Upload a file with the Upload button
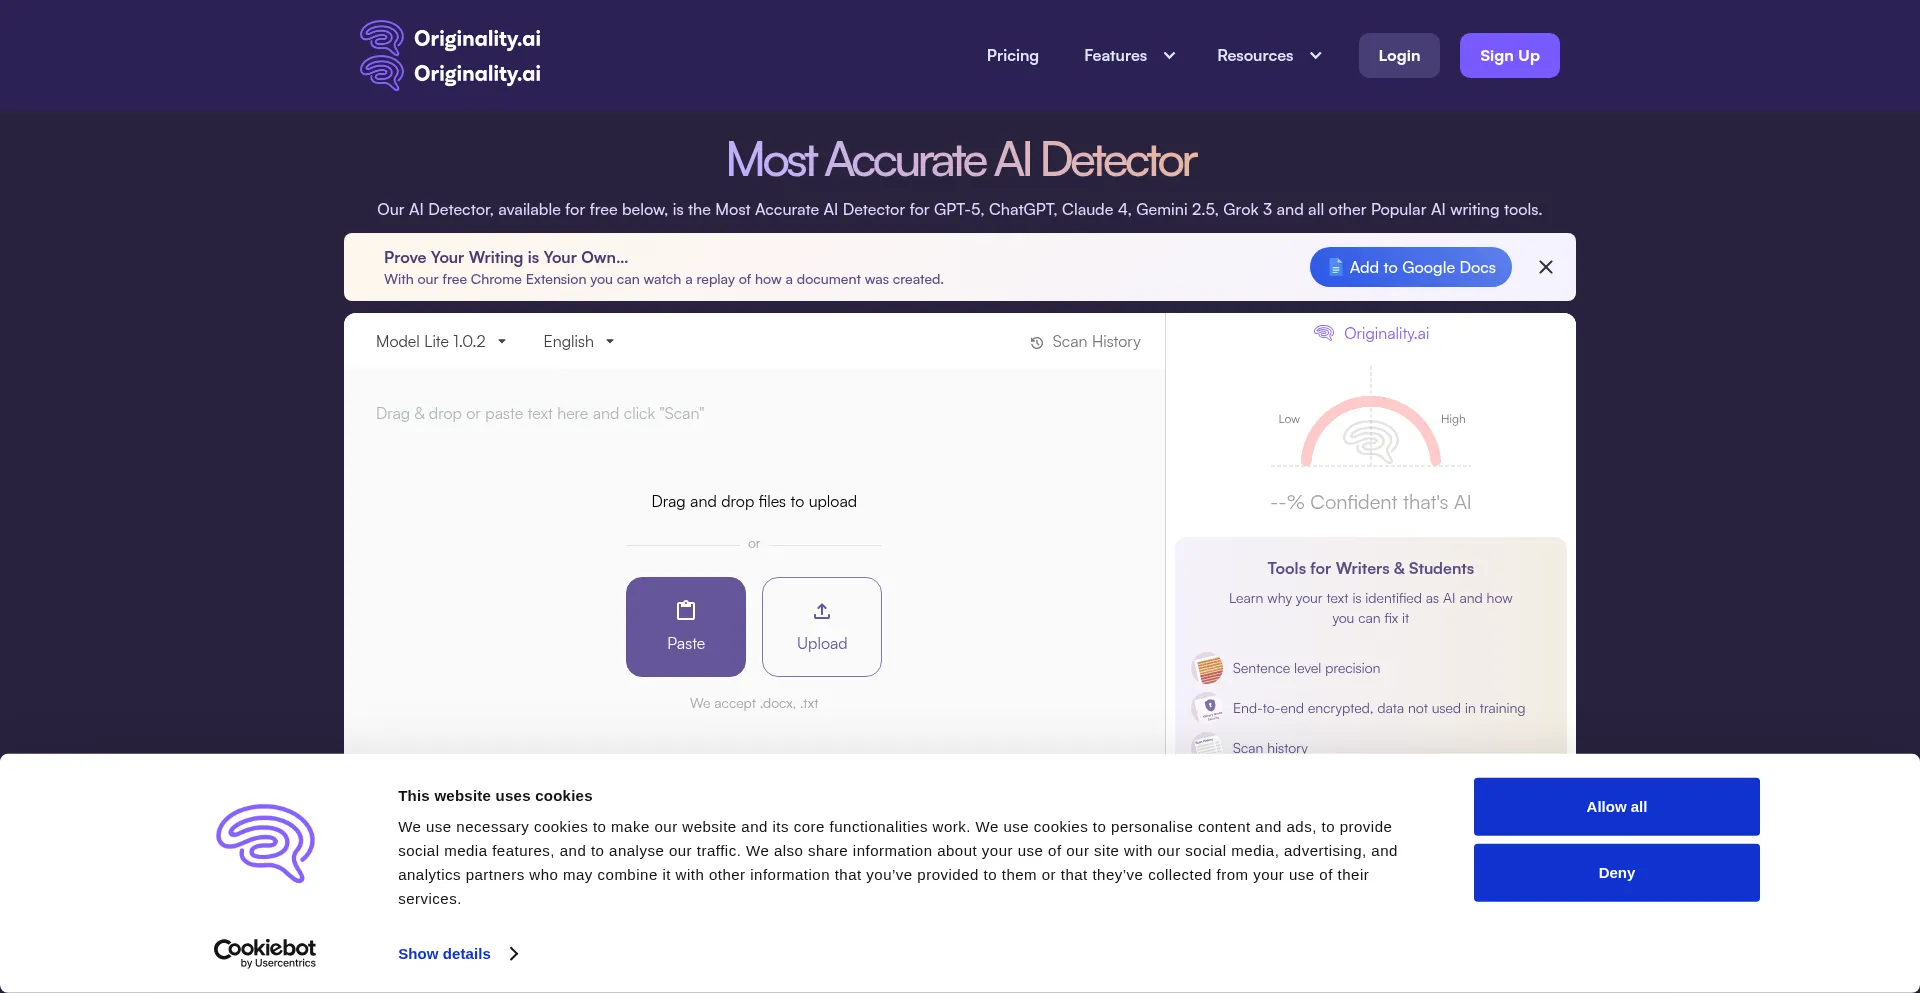1920x993 pixels. tap(822, 627)
